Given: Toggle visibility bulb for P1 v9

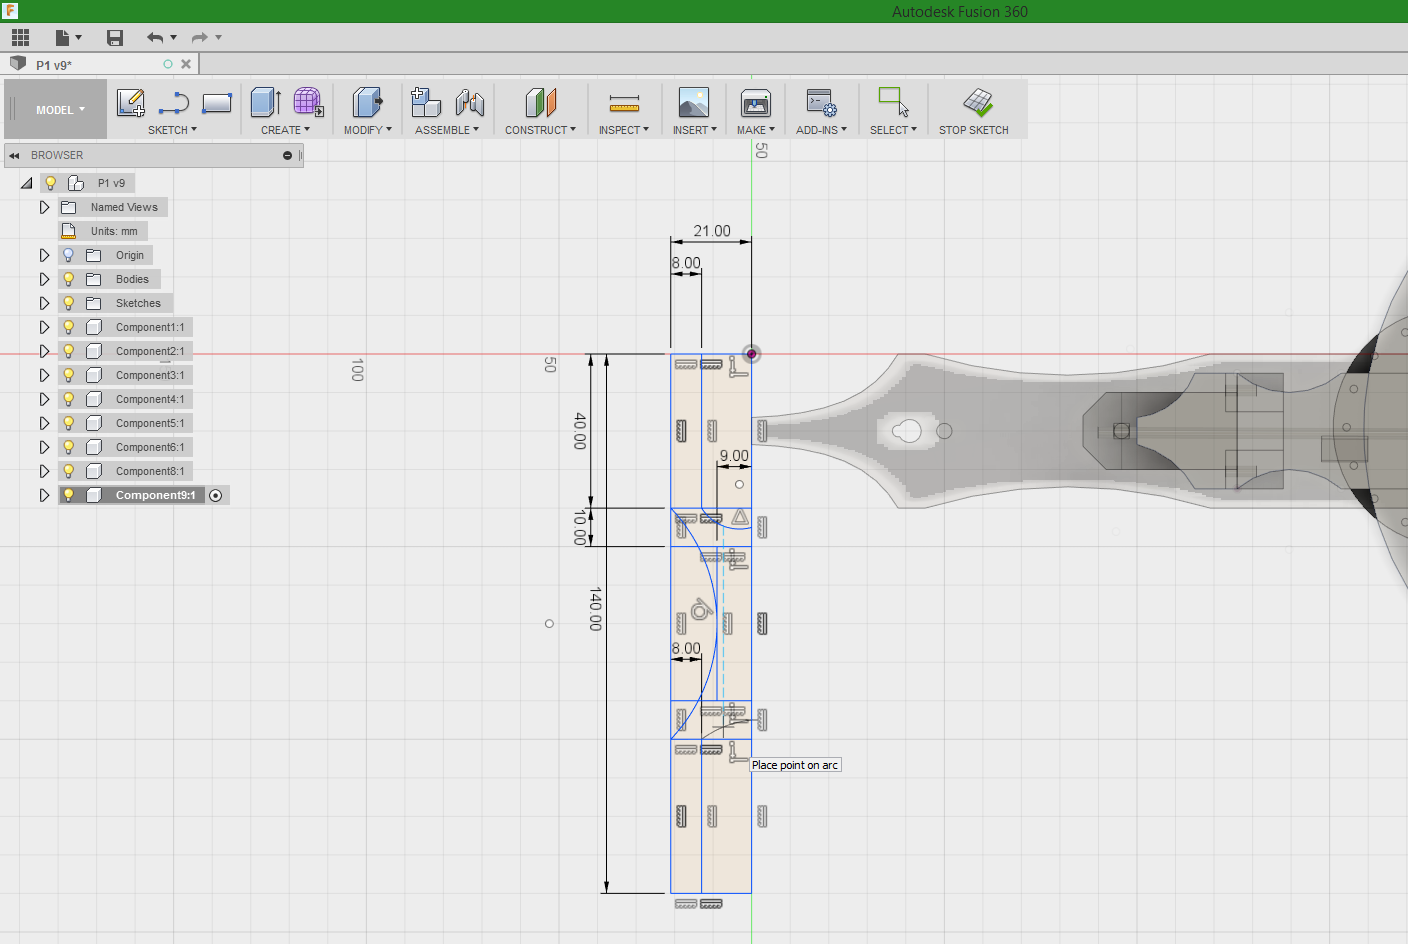Looking at the screenshot, I should tap(50, 183).
